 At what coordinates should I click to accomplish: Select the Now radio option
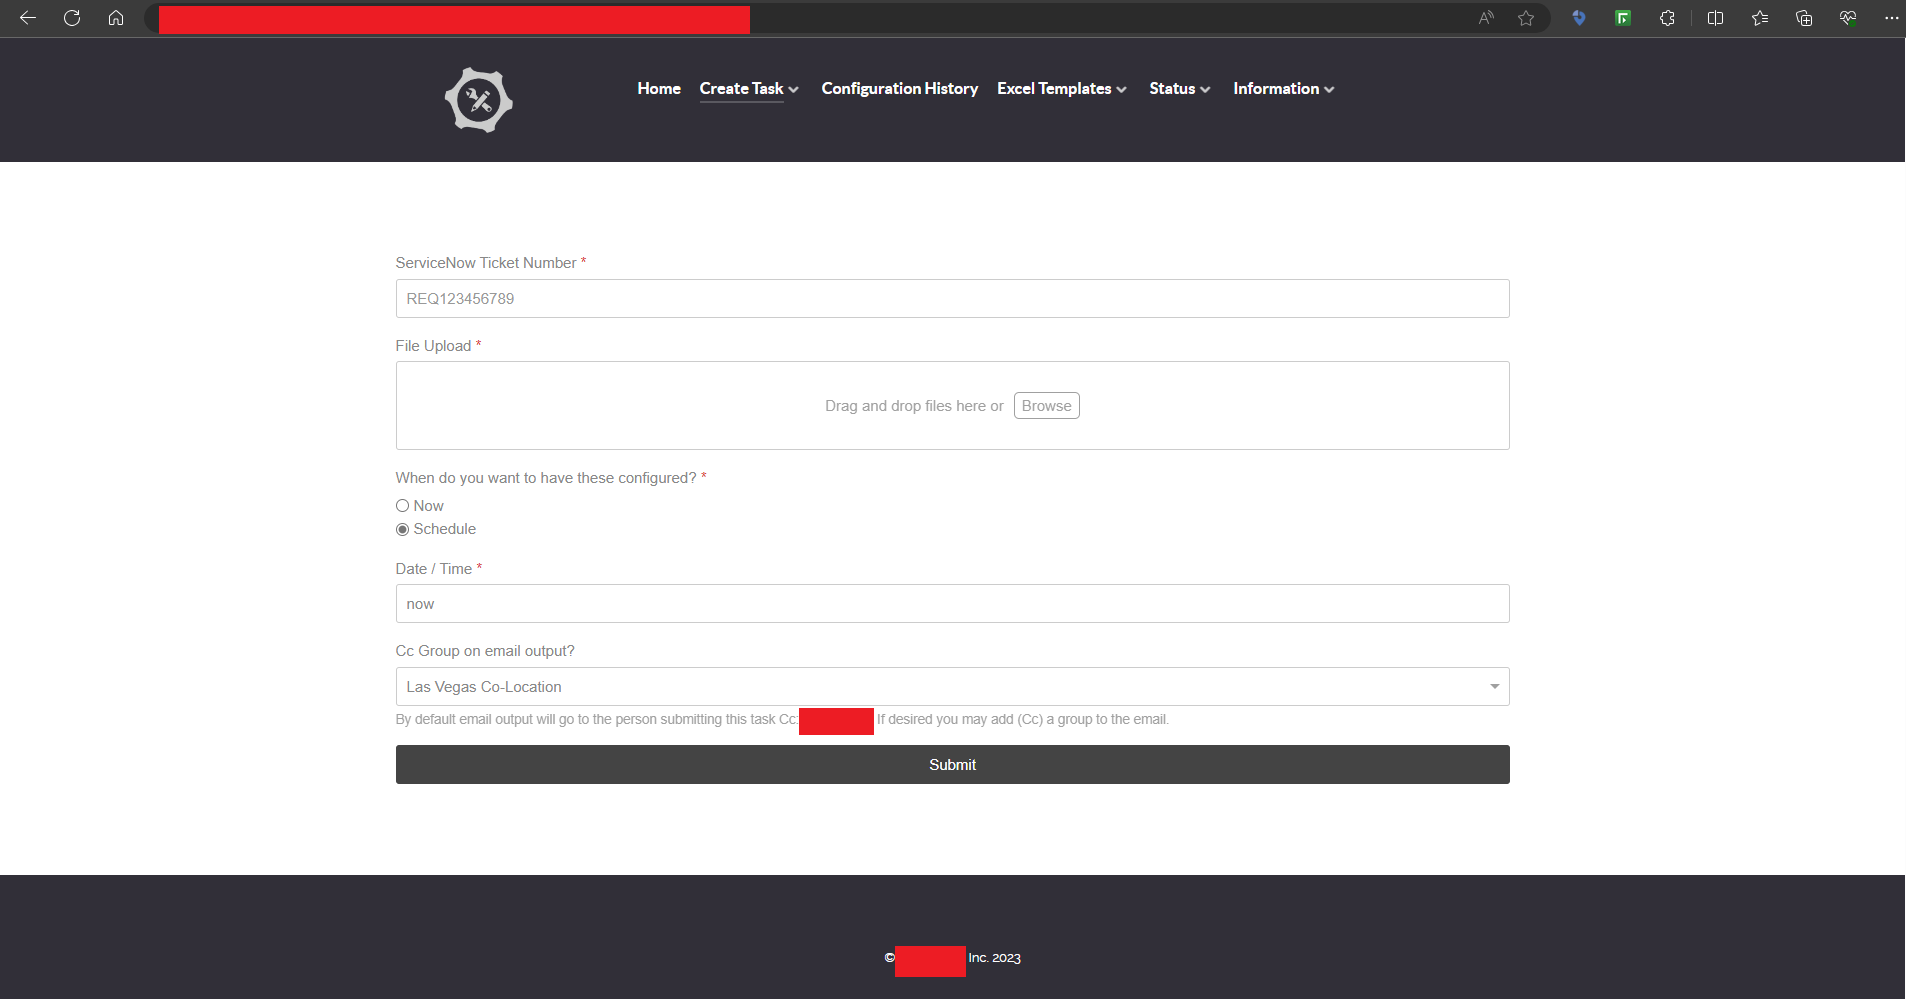click(403, 506)
